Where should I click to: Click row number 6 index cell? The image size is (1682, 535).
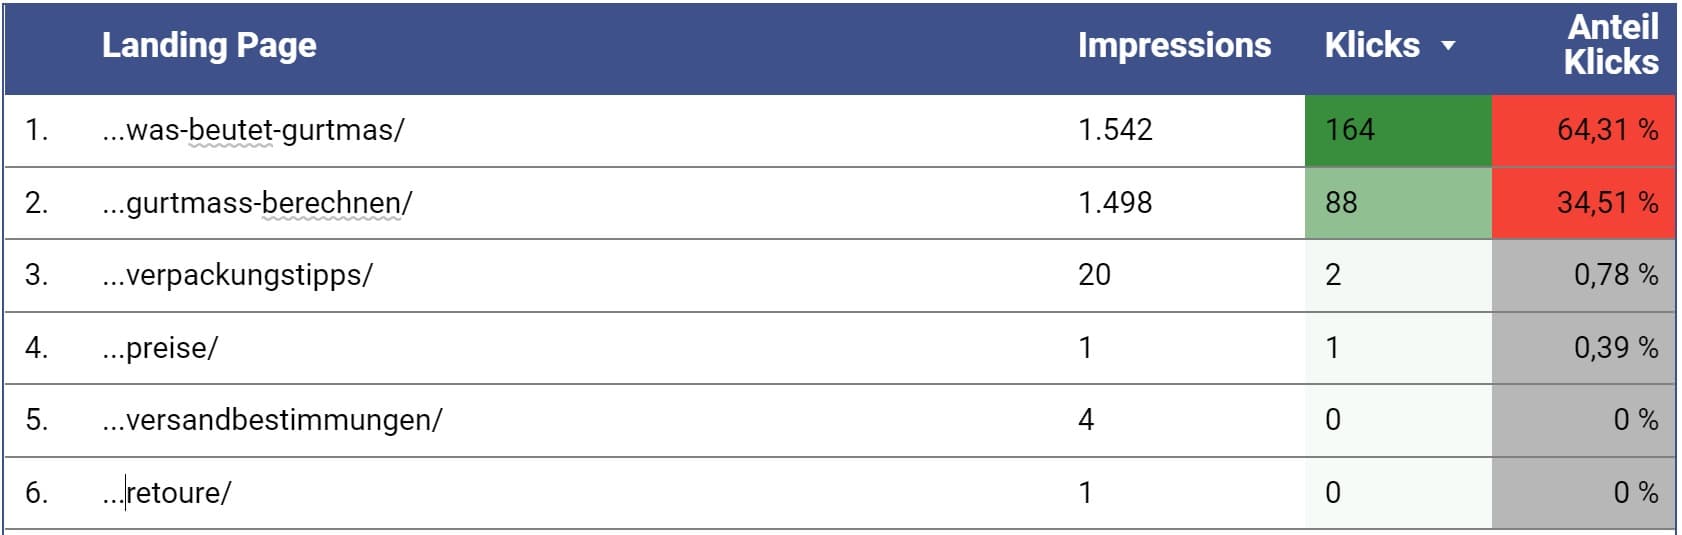[36, 493]
